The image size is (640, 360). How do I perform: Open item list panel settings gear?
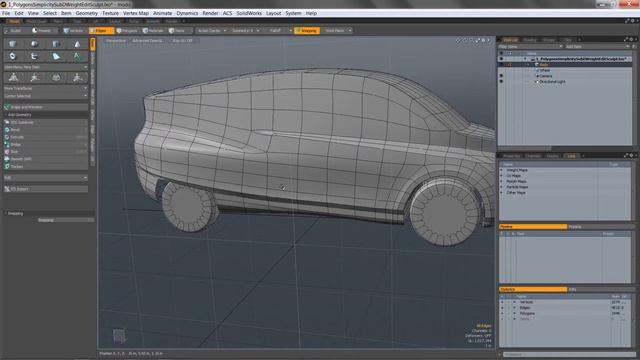point(631,40)
